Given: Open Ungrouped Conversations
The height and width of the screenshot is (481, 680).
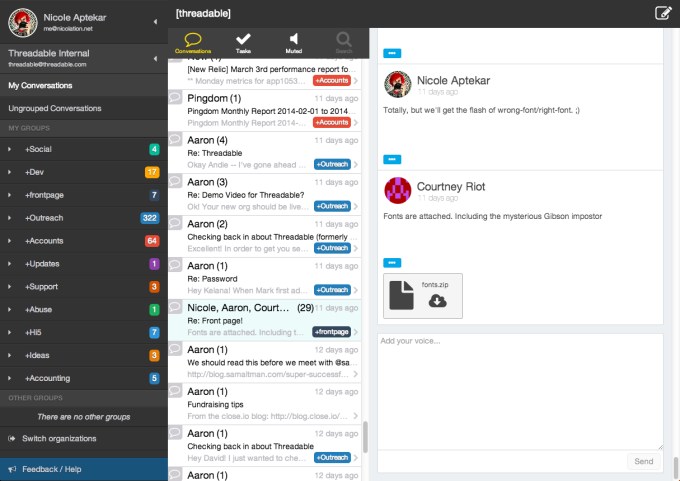Looking at the screenshot, I should pyautogui.click(x=84, y=108).
